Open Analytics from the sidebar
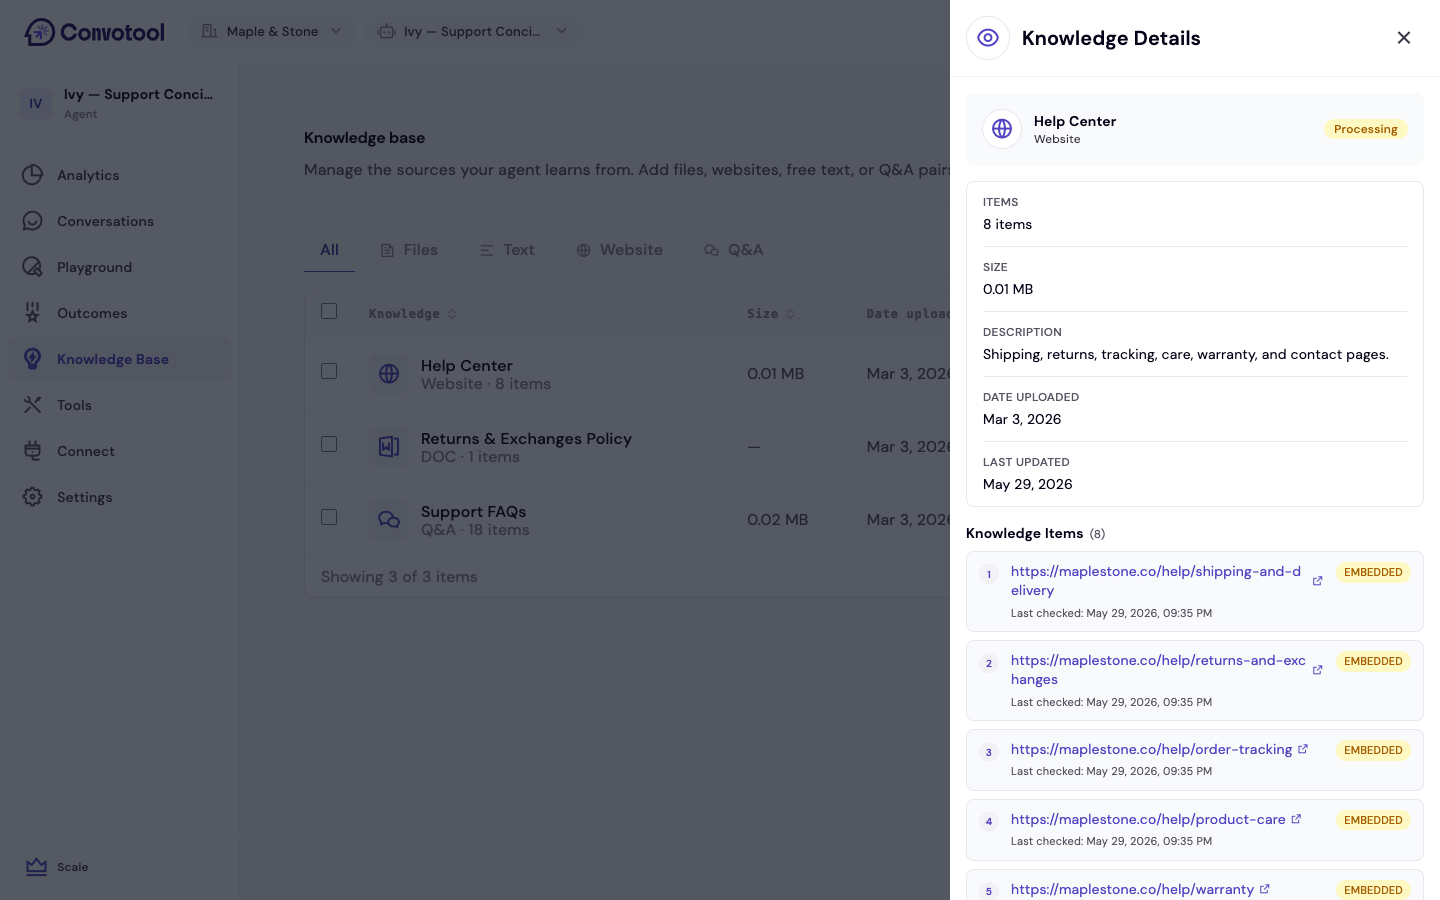Screen dimensions: 1440x900 pyautogui.click(x=119, y=175)
